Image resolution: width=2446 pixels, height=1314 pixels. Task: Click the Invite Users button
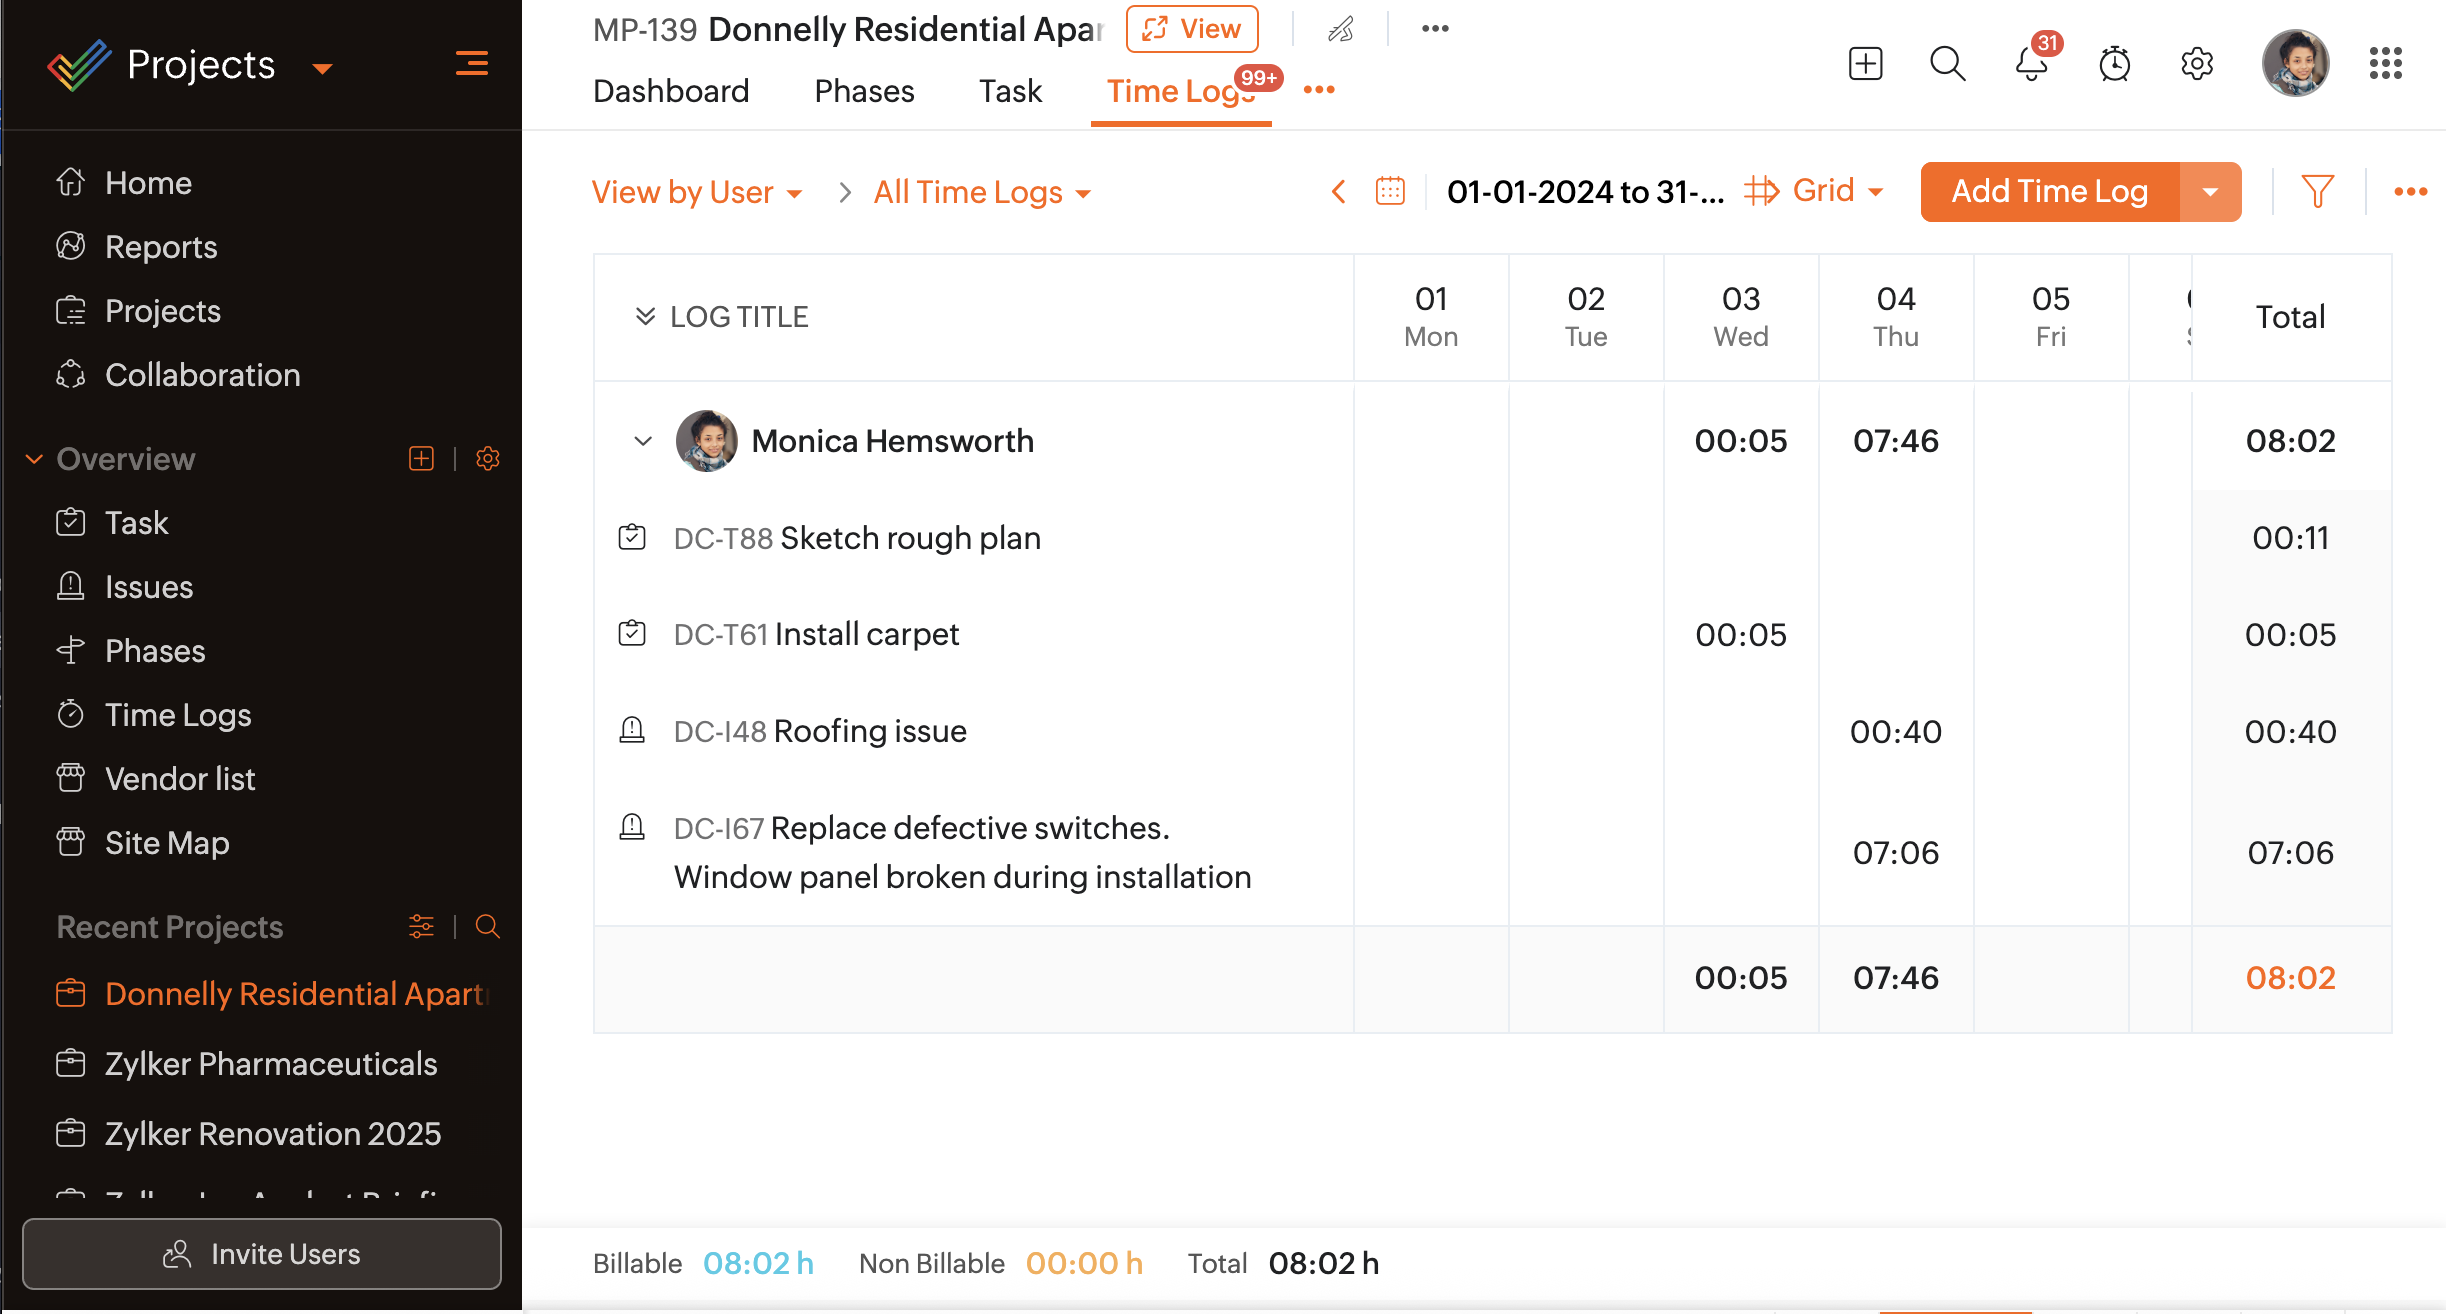[x=262, y=1254]
